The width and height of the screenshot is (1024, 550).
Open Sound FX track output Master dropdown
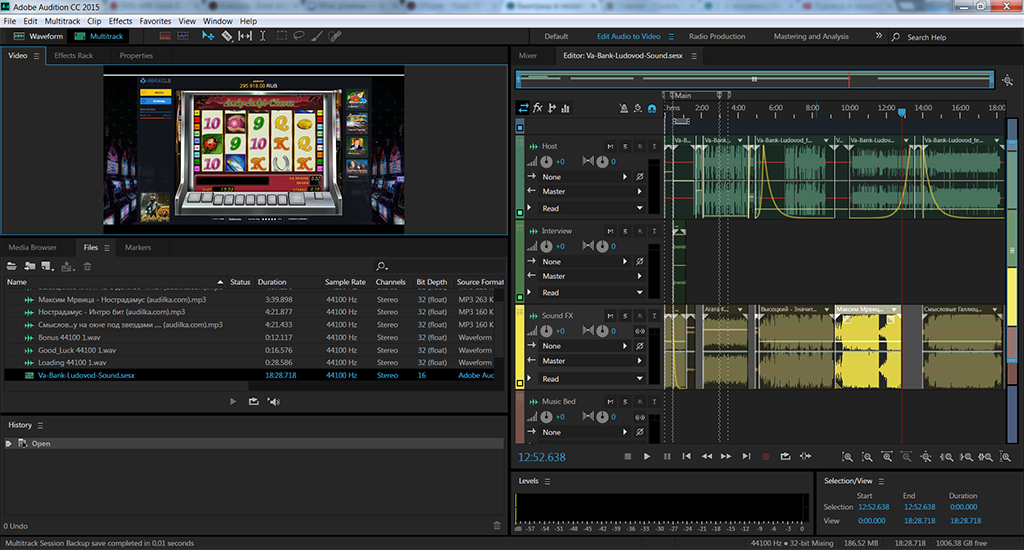pos(591,361)
